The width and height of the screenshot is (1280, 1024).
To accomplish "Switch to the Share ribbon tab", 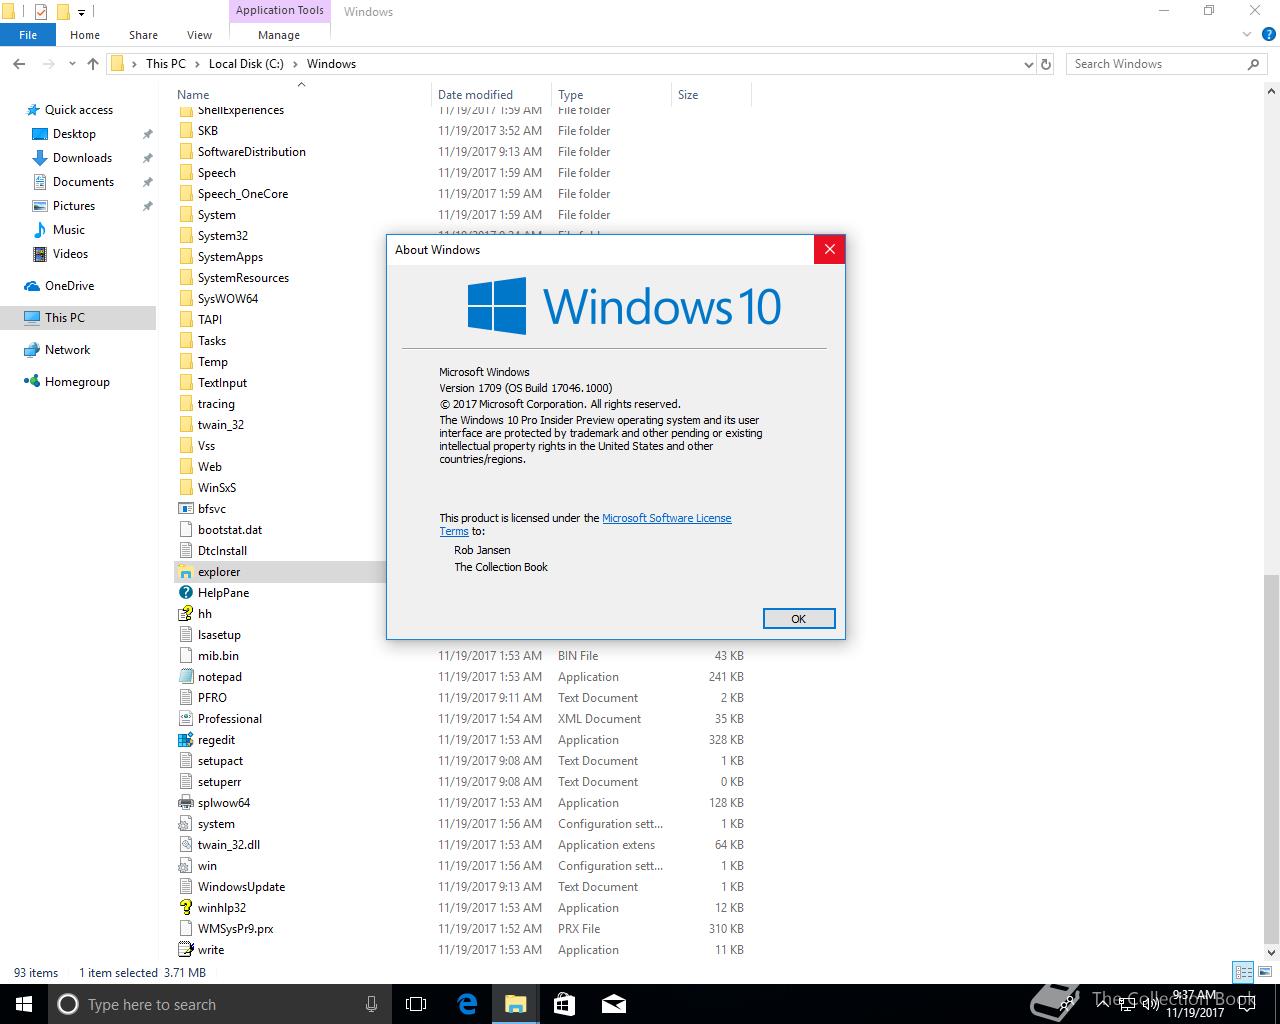I will coord(143,35).
